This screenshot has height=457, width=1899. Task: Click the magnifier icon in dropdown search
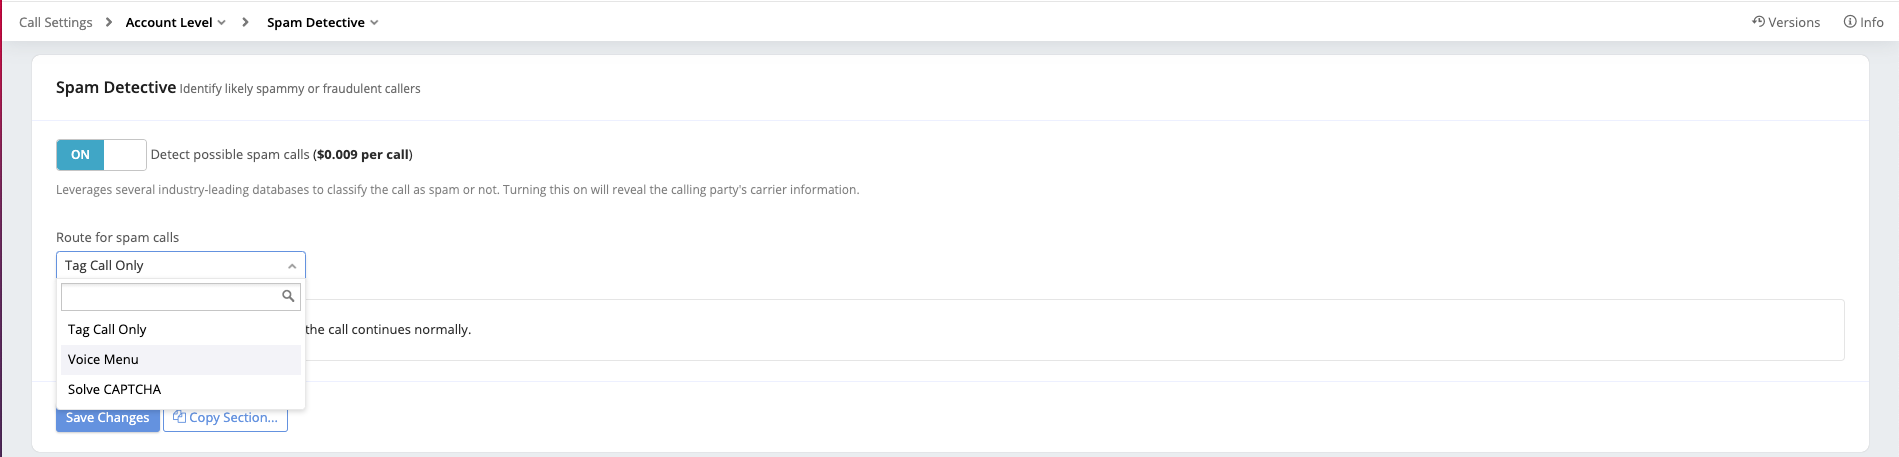tap(288, 296)
